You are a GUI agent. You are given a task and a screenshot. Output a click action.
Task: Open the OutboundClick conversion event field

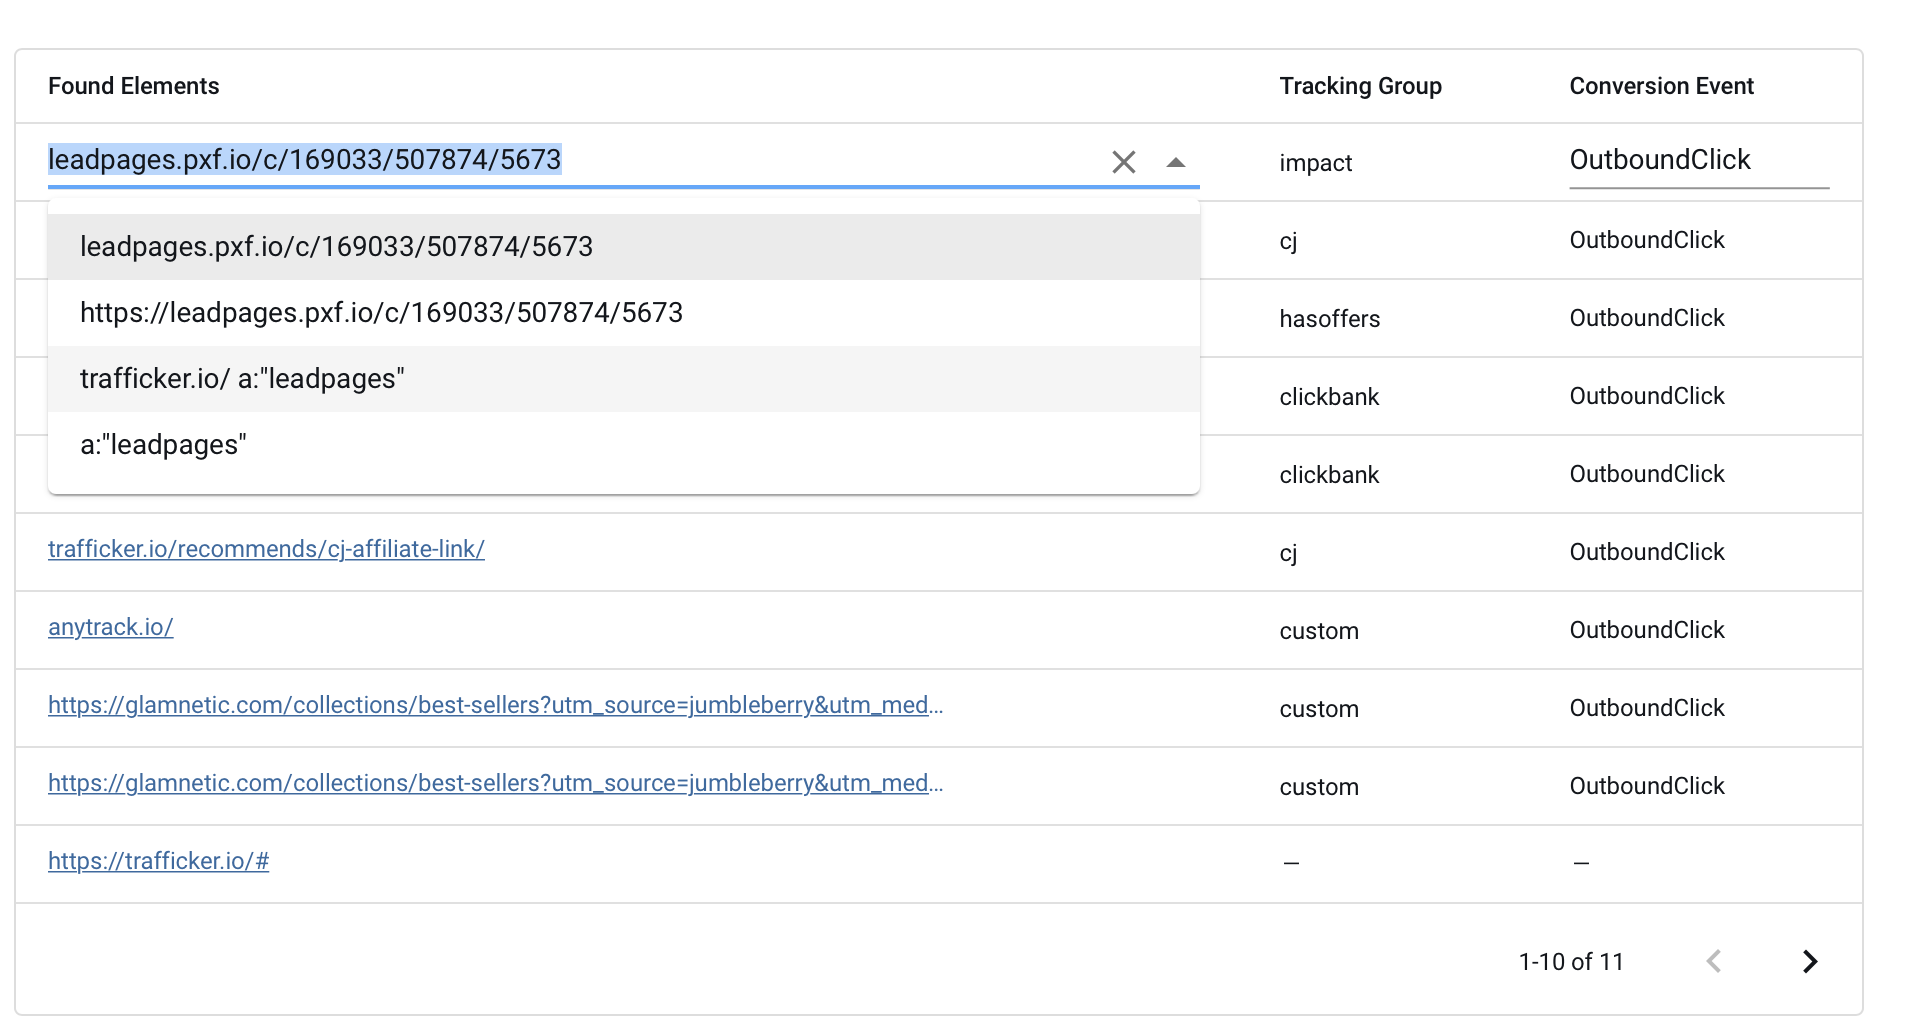[x=1699, y=160]
